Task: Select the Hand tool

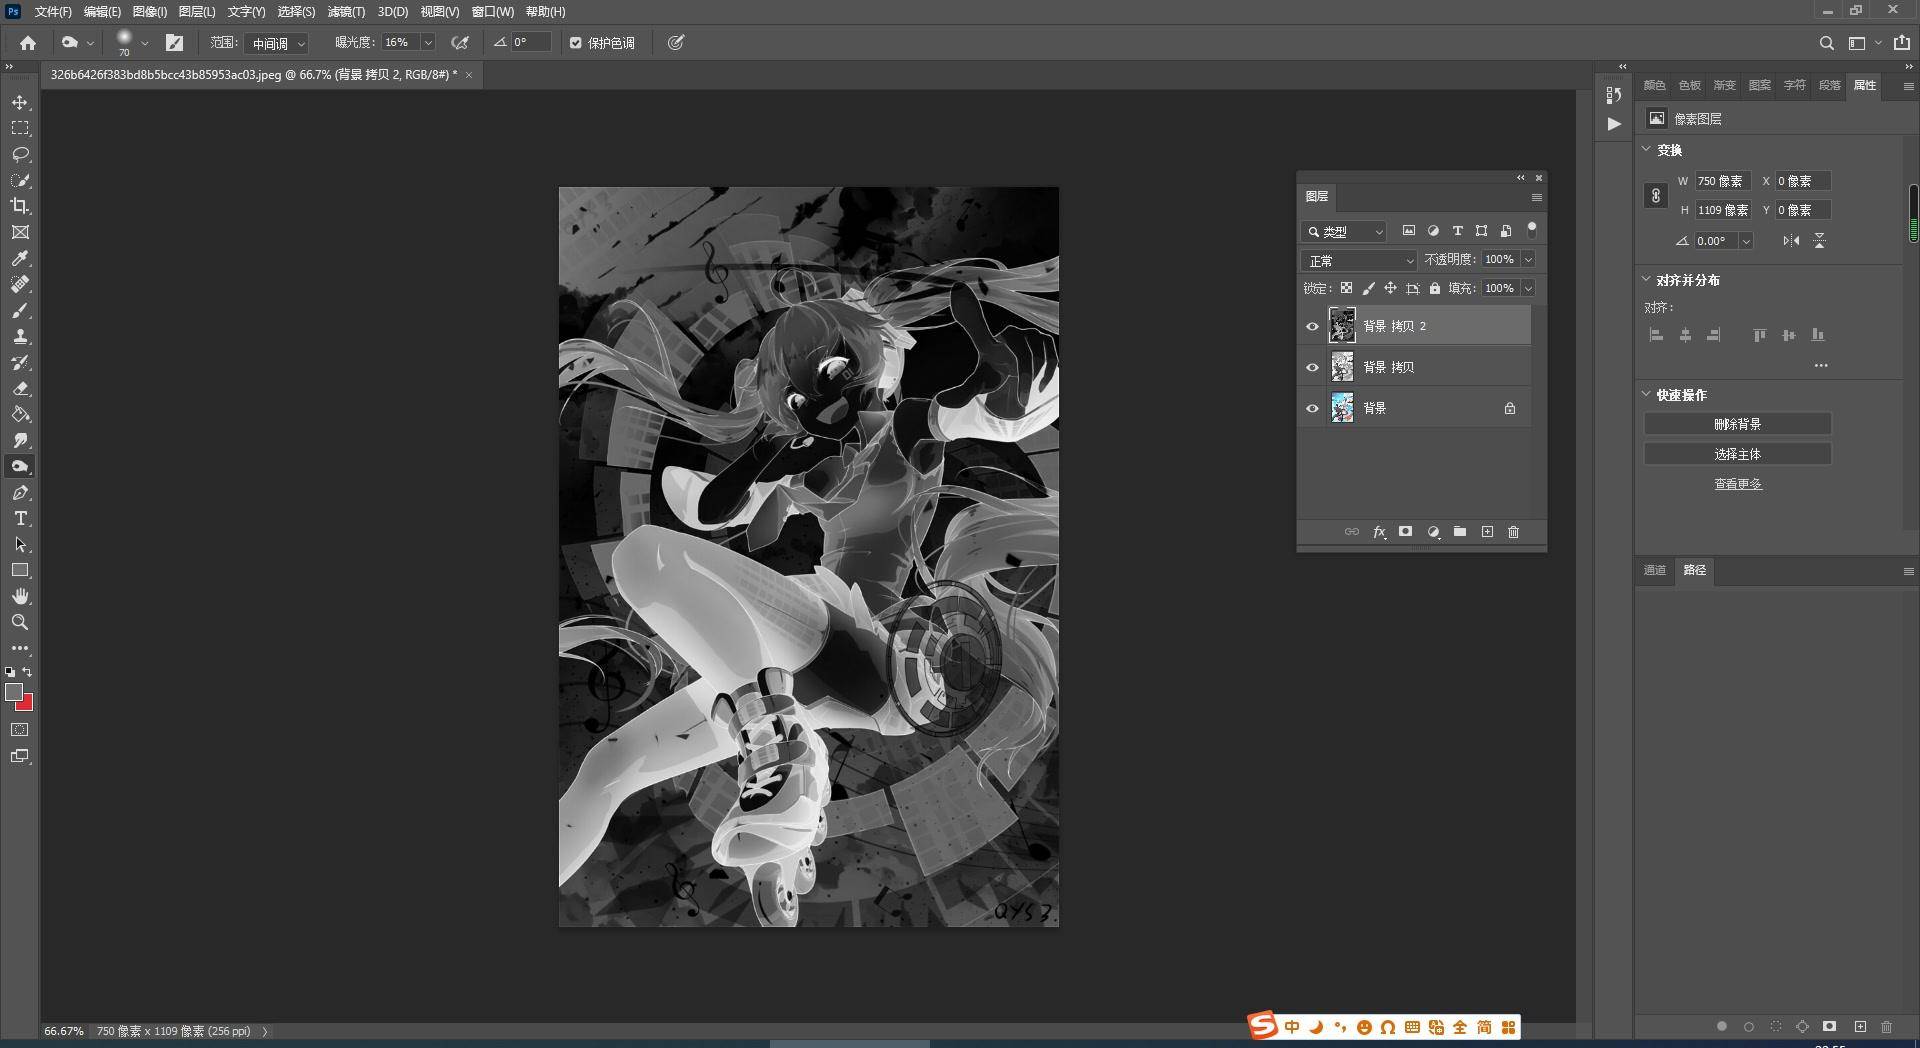Action: click(x=20, y=596)
